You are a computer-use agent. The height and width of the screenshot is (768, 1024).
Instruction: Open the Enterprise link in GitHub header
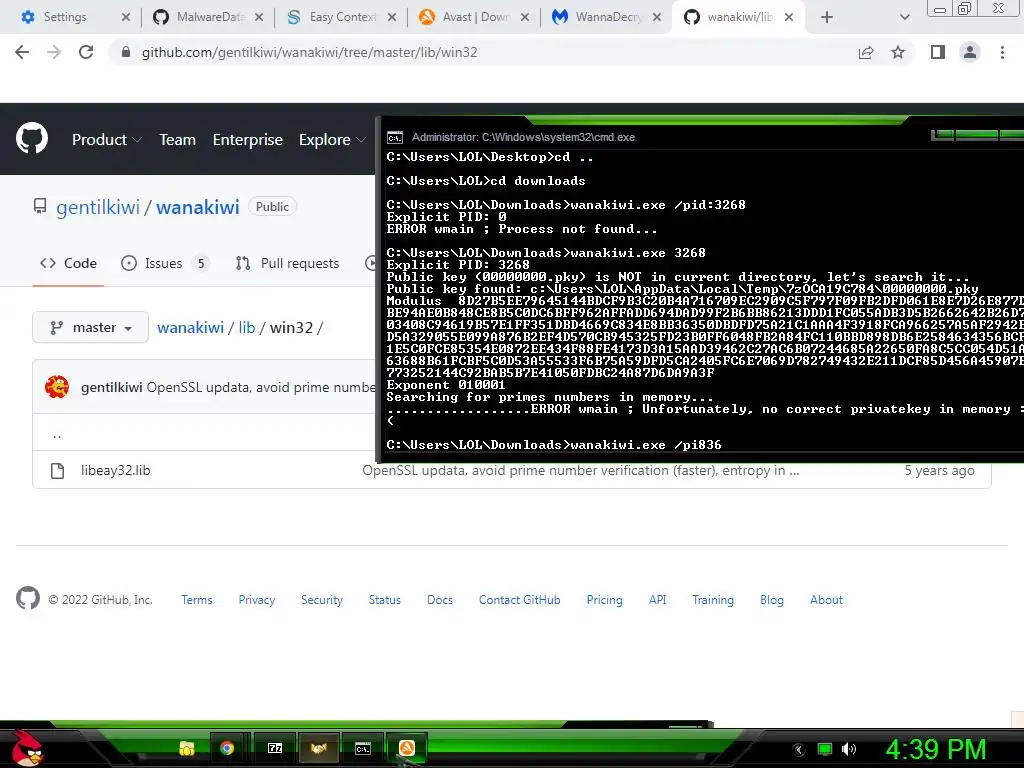pos(248,140)
